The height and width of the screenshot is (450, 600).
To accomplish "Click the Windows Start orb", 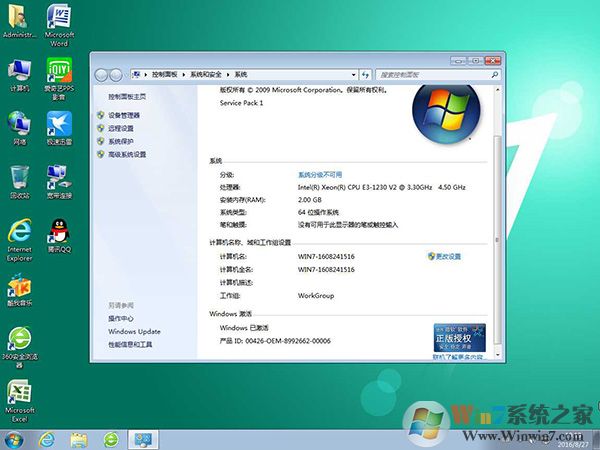I will [x=14, y=439].
